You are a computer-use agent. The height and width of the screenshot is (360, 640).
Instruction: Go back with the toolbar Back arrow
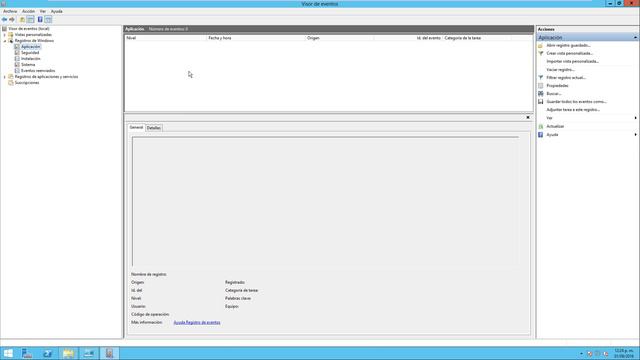[4, 20]
